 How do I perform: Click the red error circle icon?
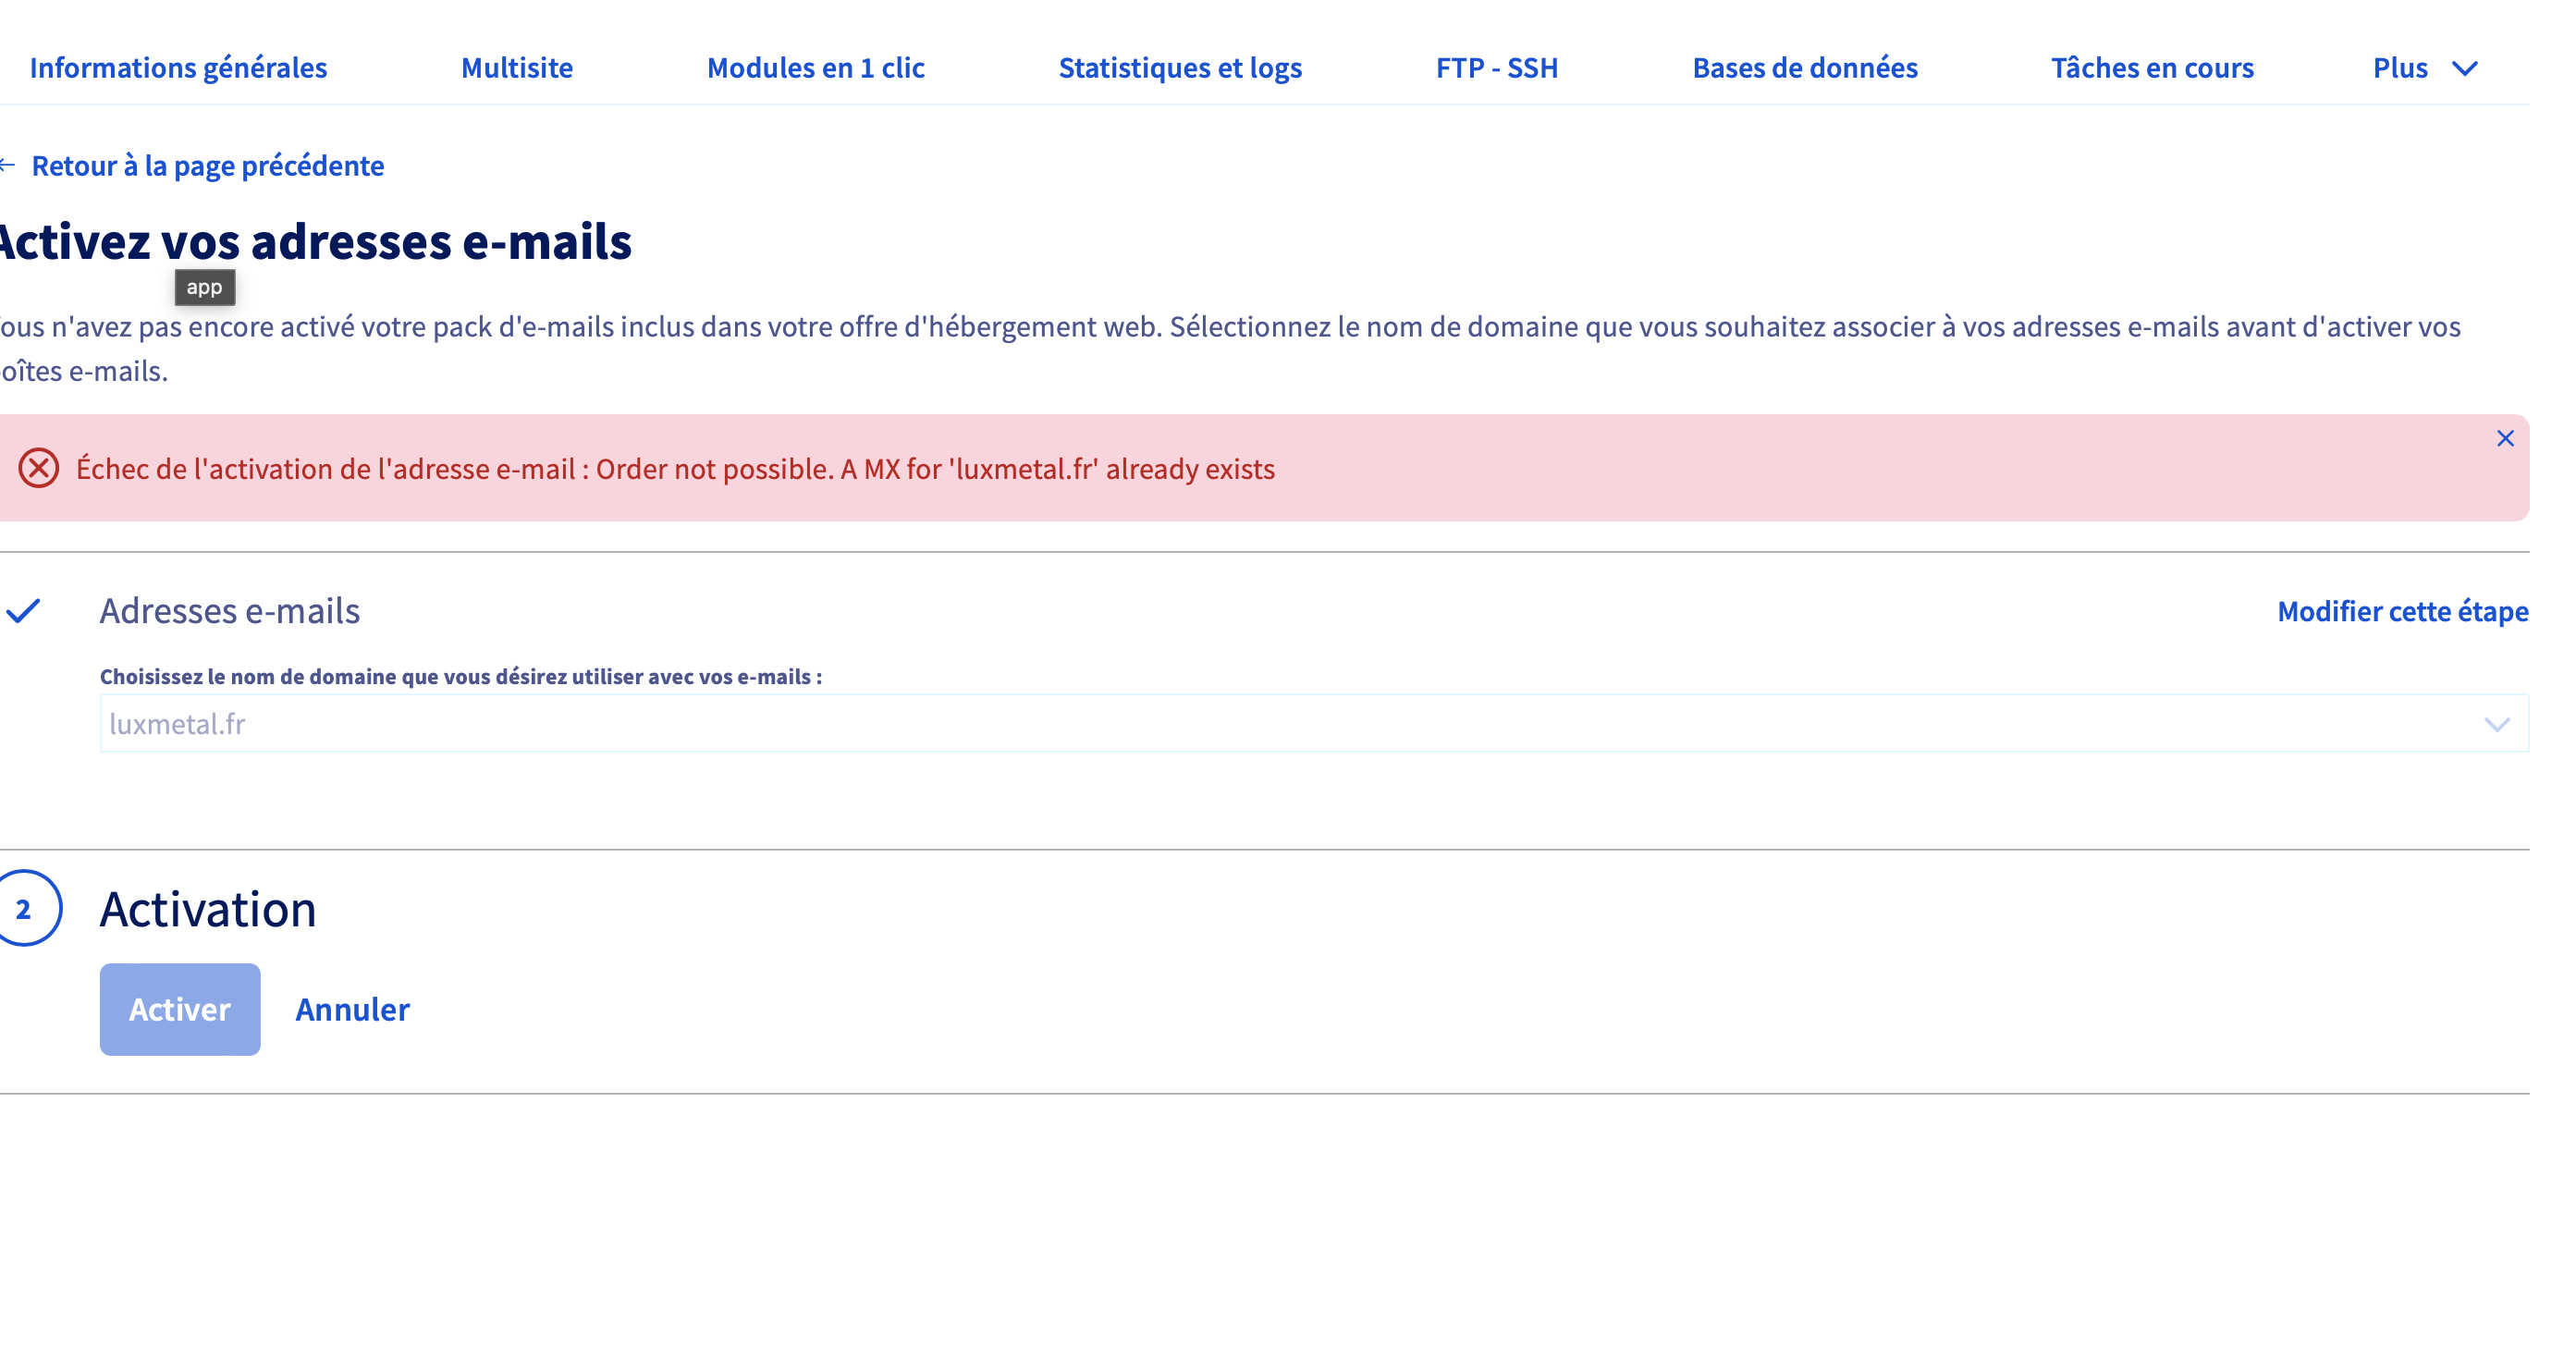pyautogui.click(x=39, y=468)
